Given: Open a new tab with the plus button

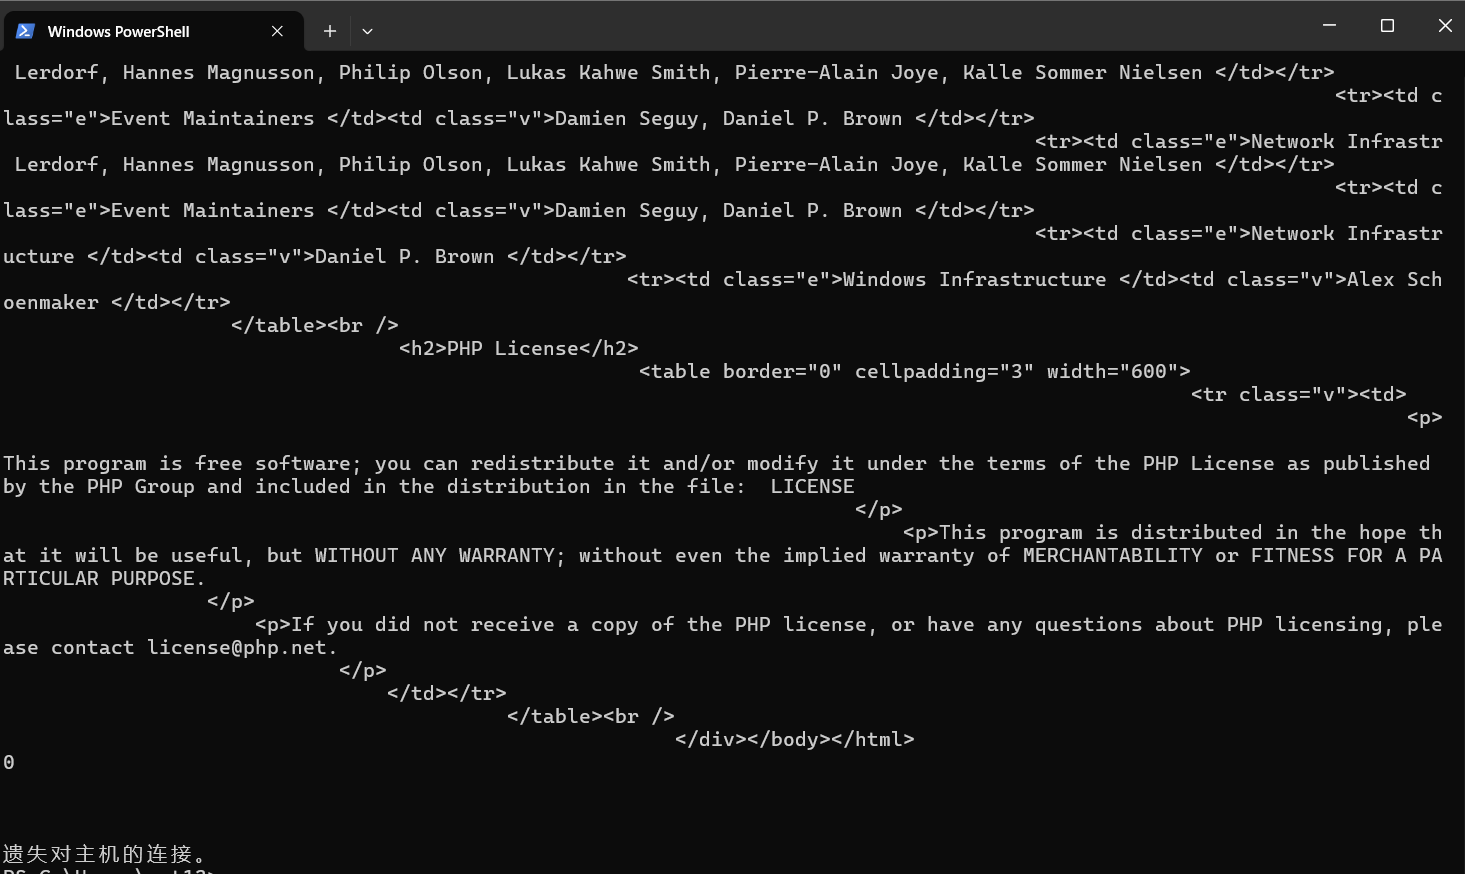Looking at the screenshot, I should click(329, 31).
